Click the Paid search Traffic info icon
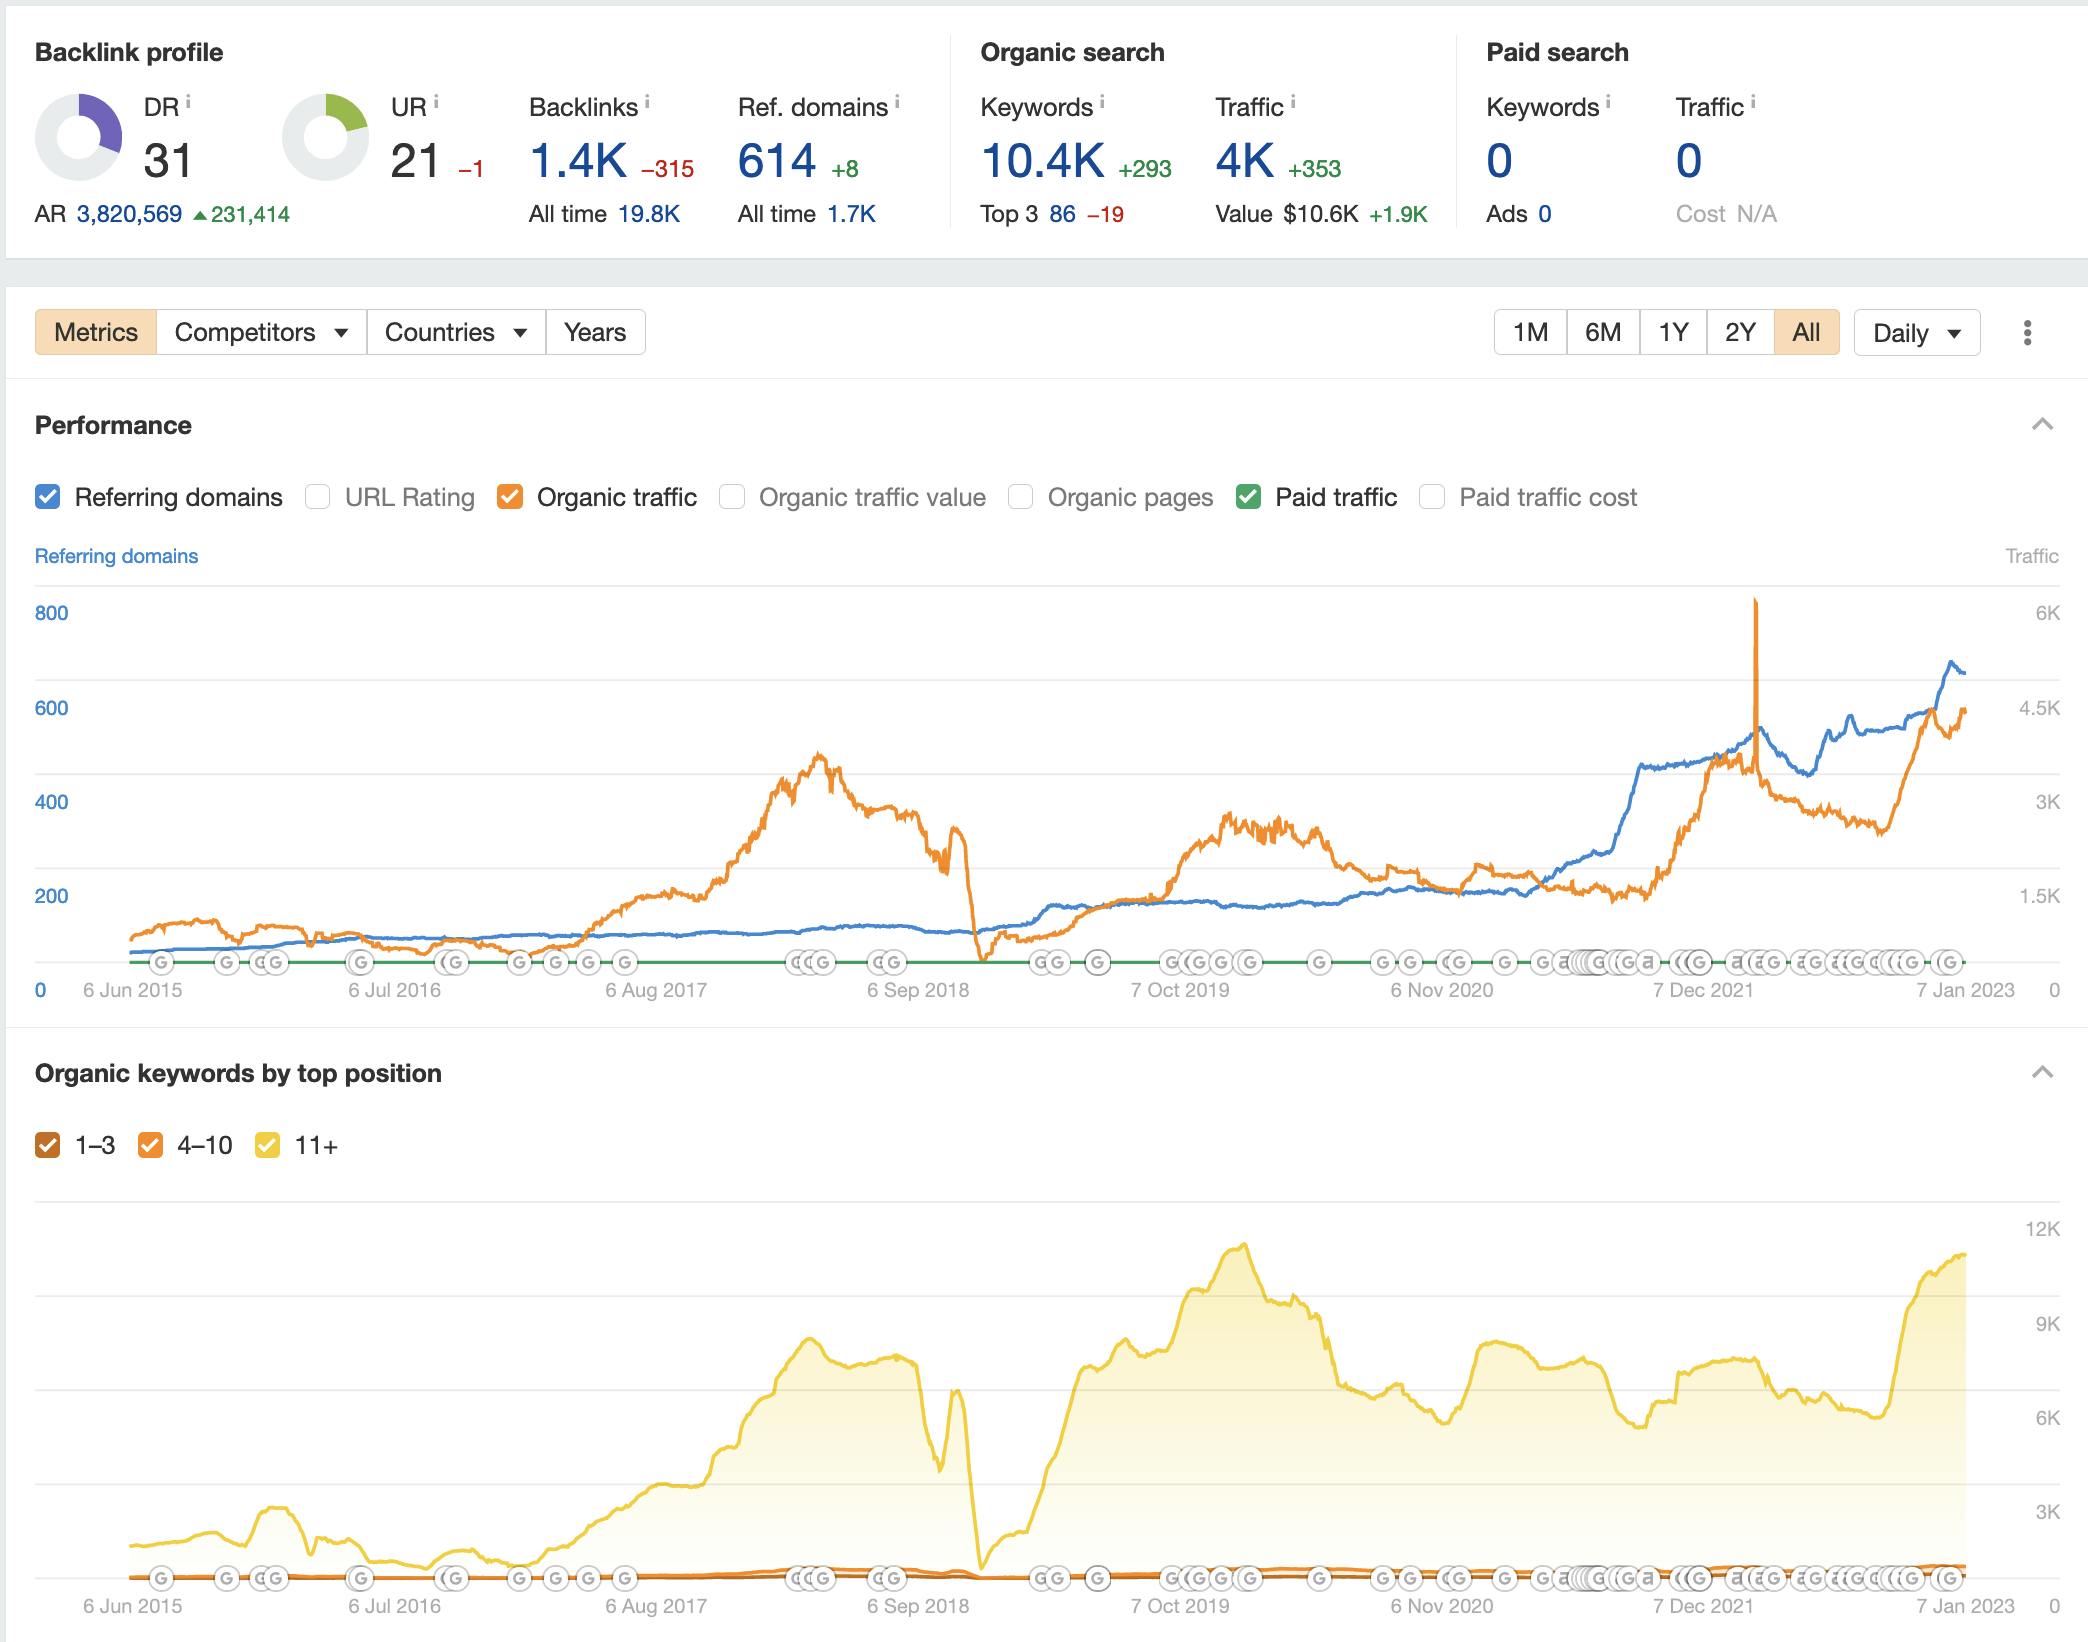The height and width of the screenshot is (1642, 2088). (x=1753, y=101)
